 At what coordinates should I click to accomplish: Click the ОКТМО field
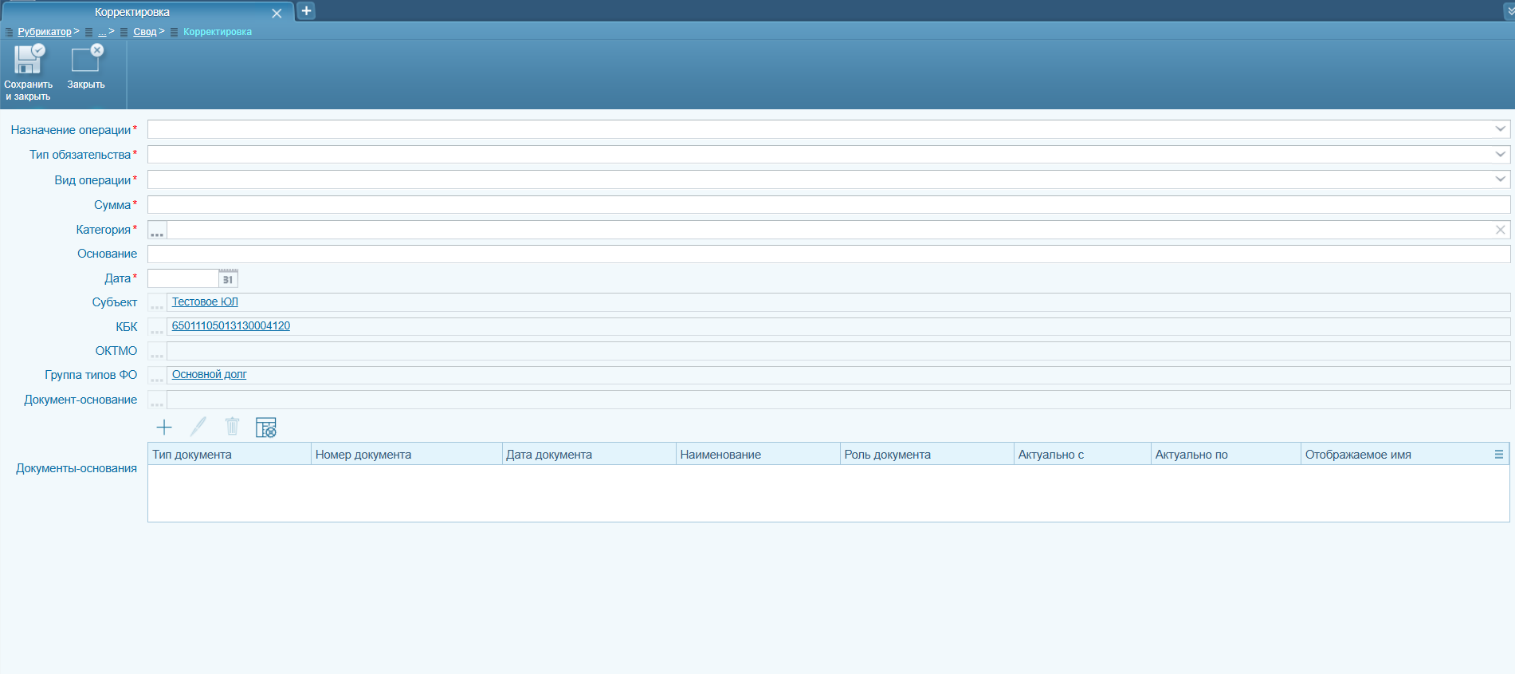coord(838,351)
